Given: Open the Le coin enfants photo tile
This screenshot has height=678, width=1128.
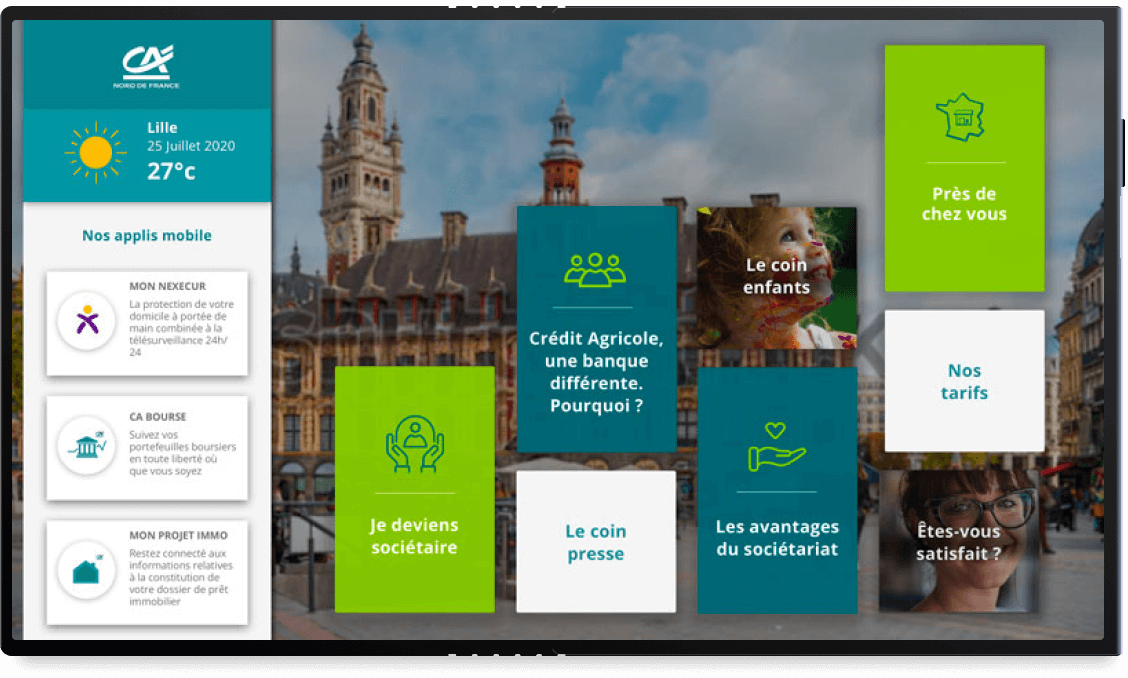Looking at the screenshot, I should (777, 278).
